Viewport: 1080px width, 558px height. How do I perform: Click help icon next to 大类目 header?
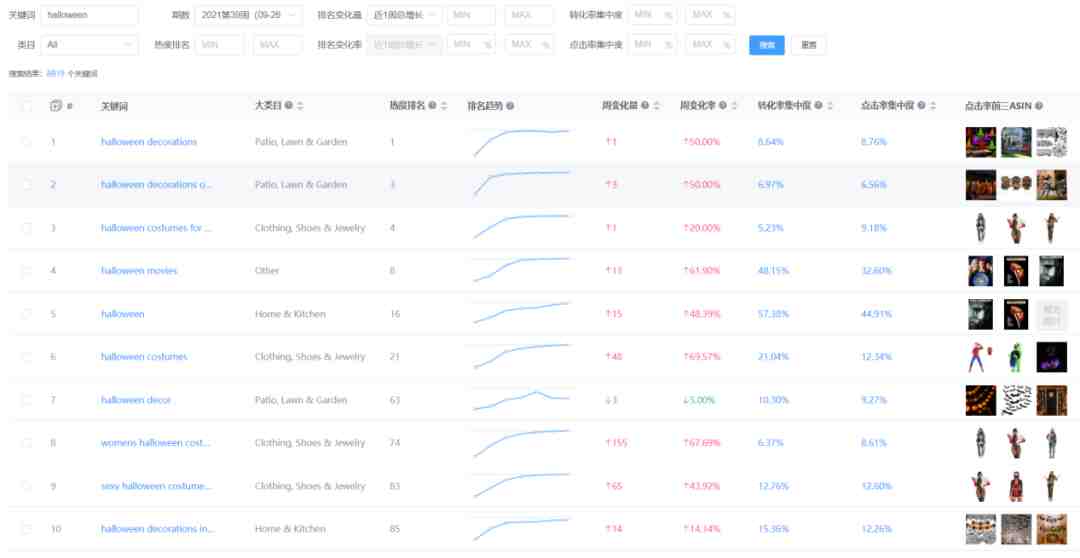[289, 105]
